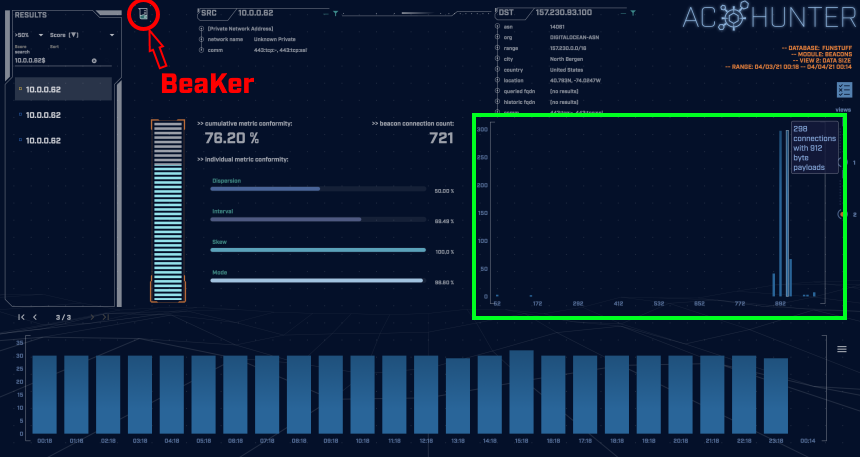The image size is (860, 457).
Task: Expand the range row circle icon
Action: 497,48
